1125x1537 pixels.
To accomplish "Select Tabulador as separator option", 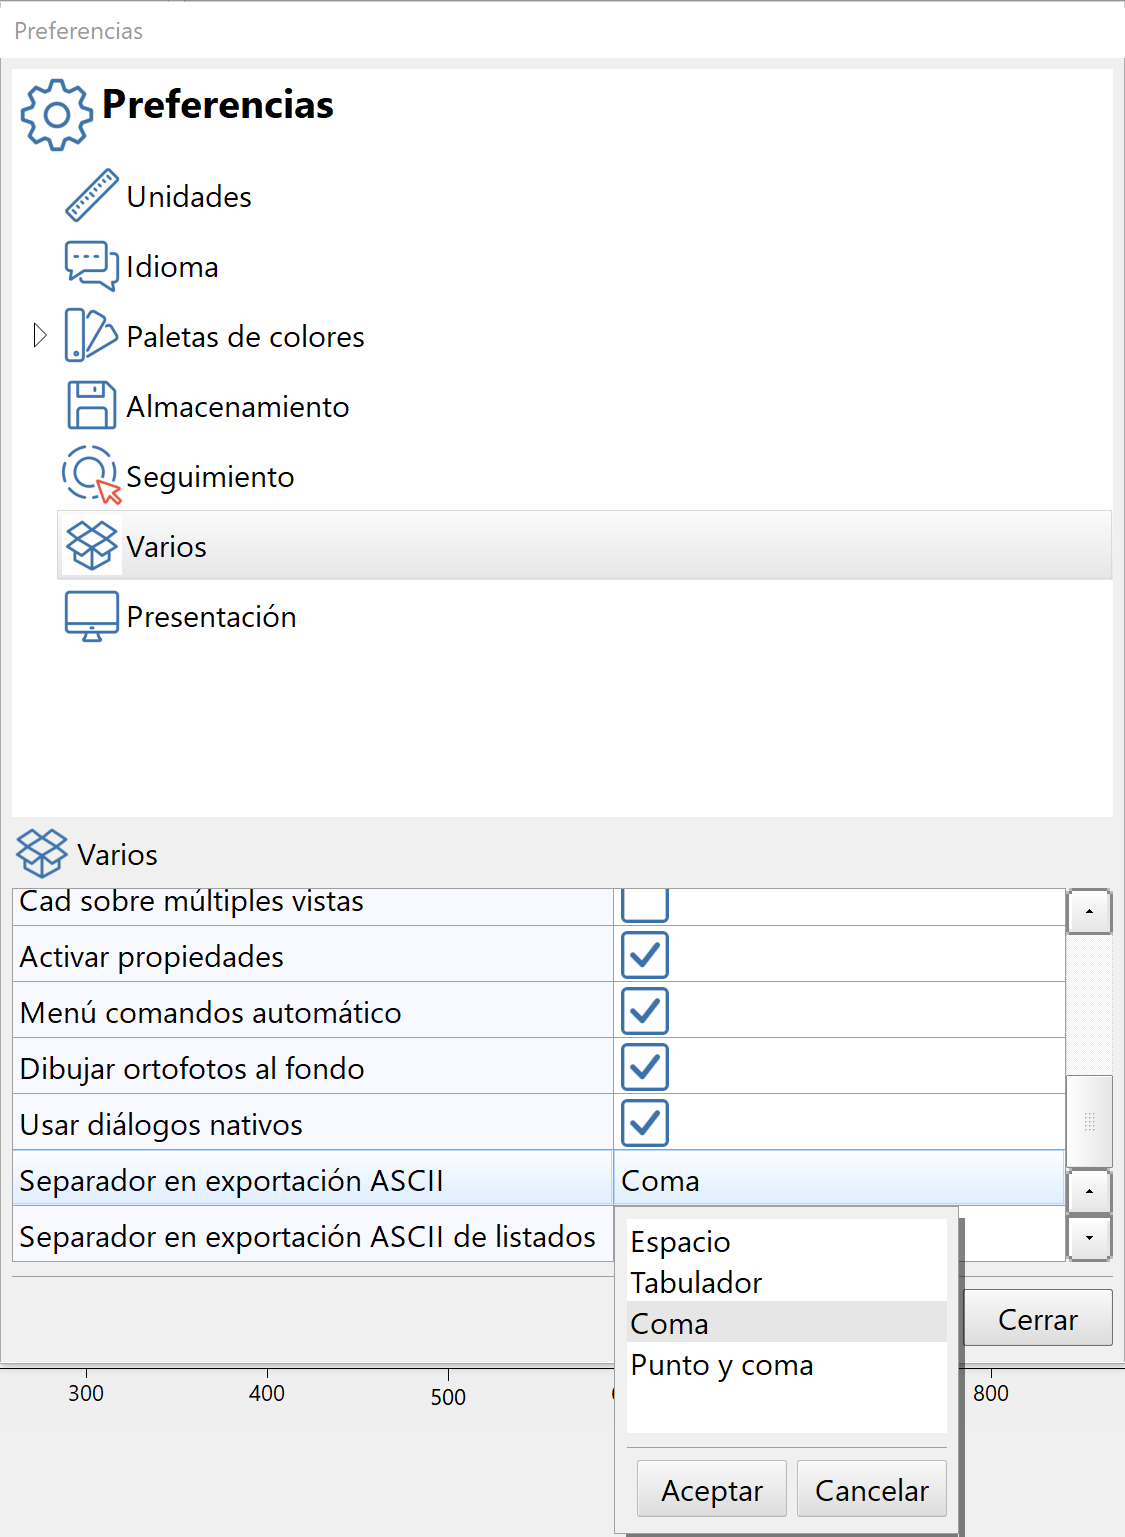I will pyautogui.click(x=696, y=1282).
